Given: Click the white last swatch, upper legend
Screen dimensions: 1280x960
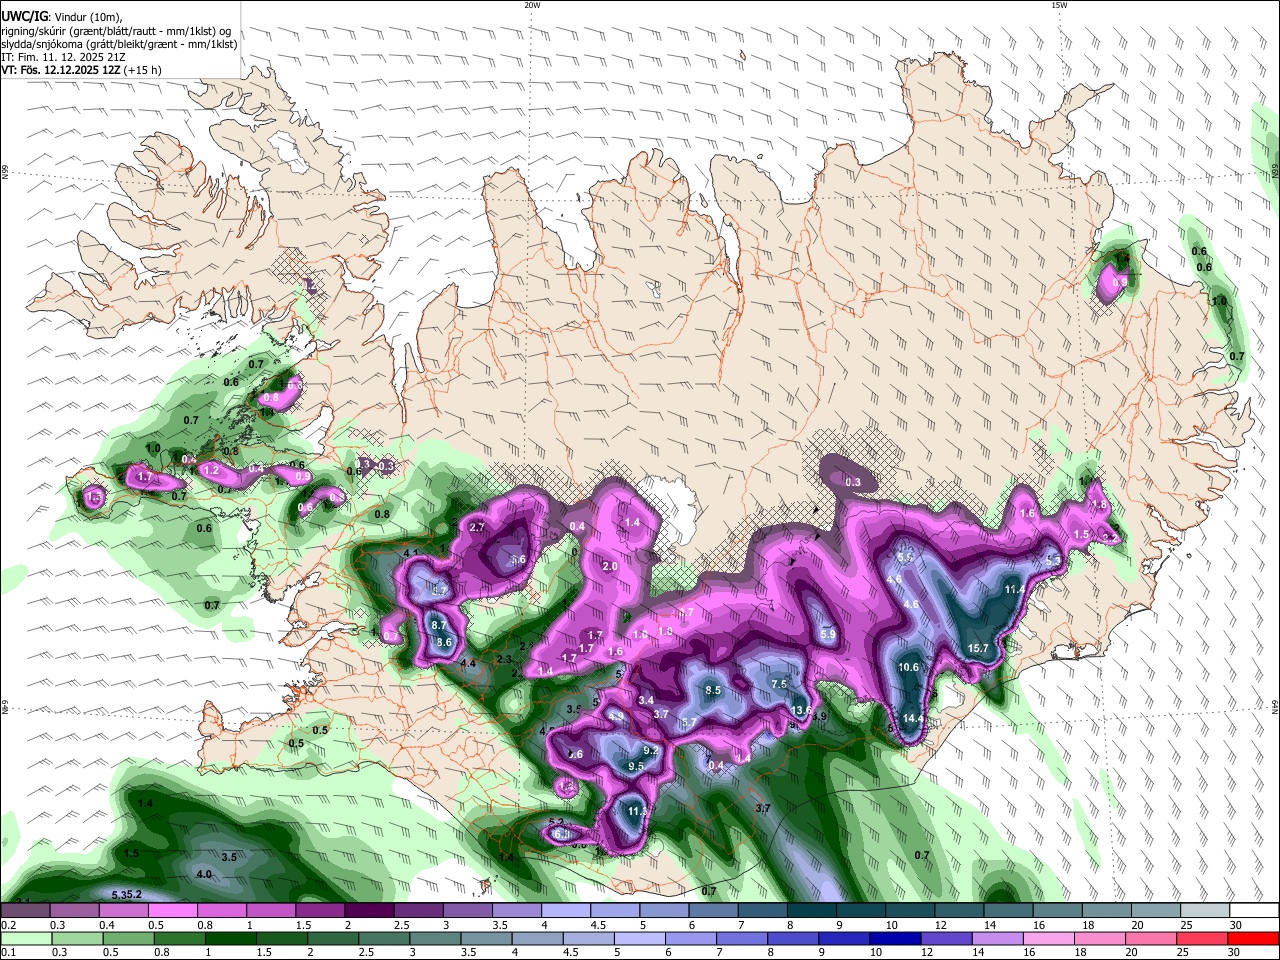Looking at the screenshot, I should [1254, 910].
